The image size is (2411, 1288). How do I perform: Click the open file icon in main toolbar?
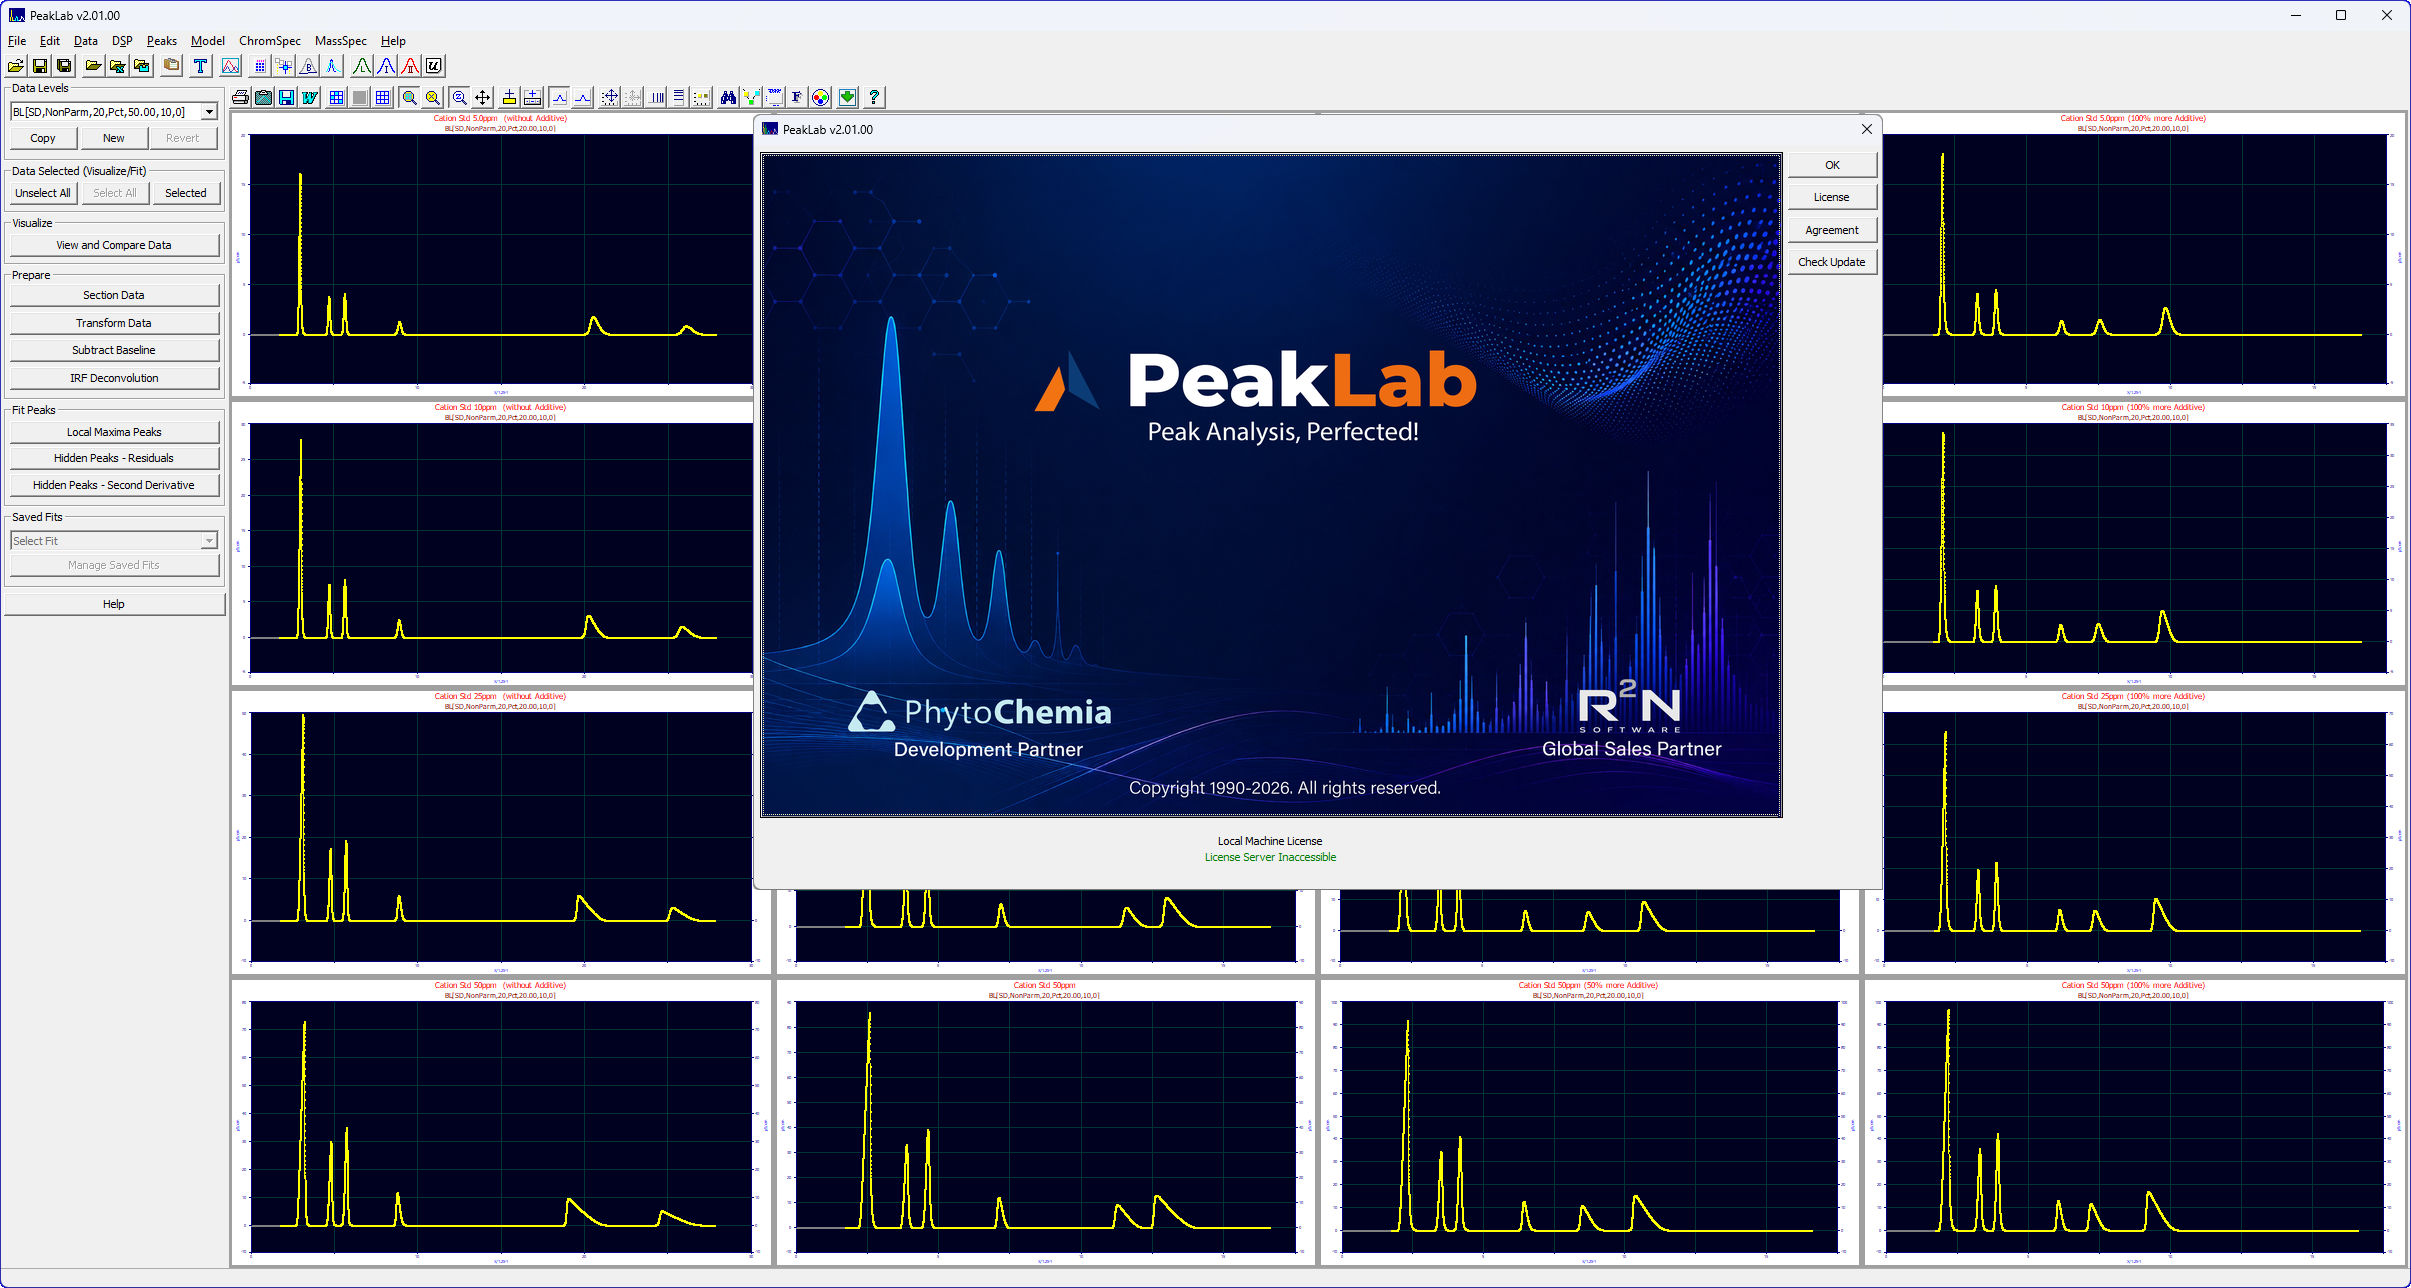16,66
